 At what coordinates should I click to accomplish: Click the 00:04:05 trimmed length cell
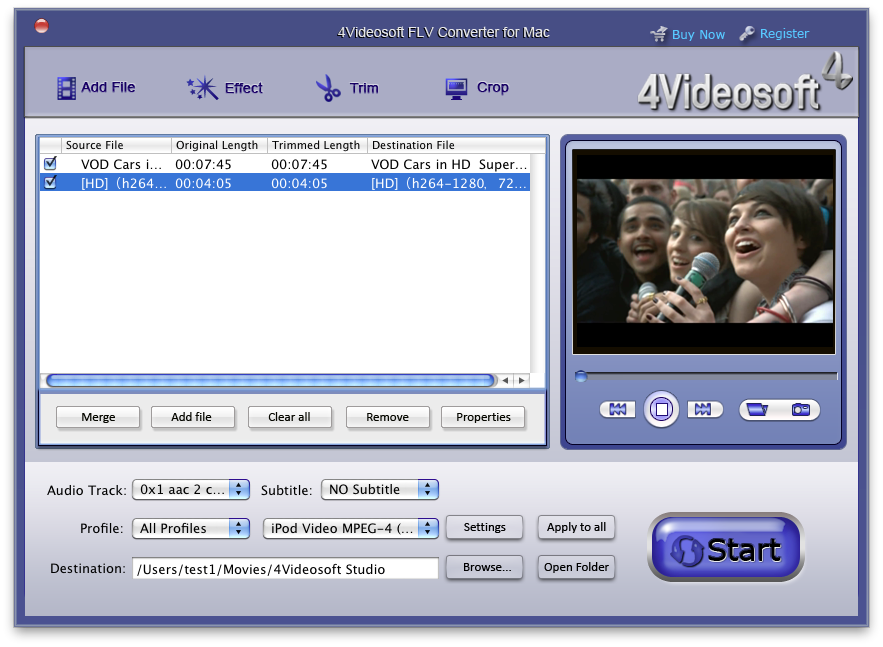click(299, 184)
